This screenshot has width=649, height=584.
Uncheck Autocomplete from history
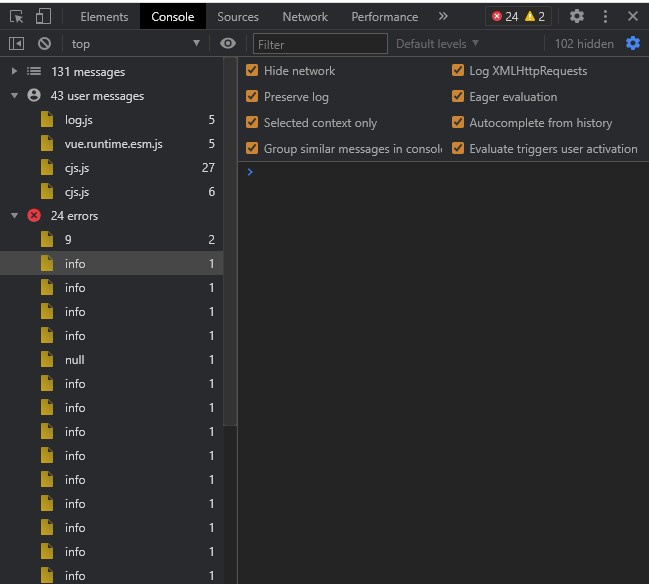click(458, 122)
